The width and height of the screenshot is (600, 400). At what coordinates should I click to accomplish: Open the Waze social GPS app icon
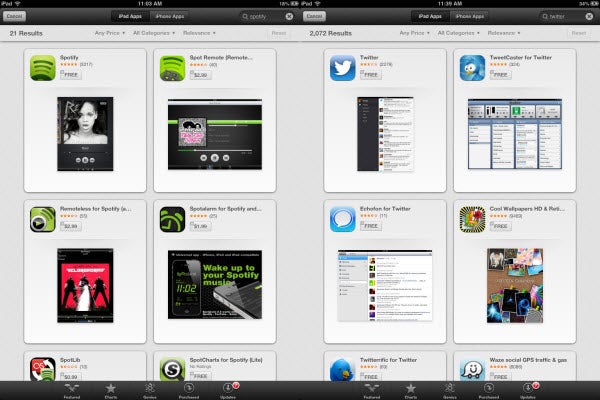[472, 369]
